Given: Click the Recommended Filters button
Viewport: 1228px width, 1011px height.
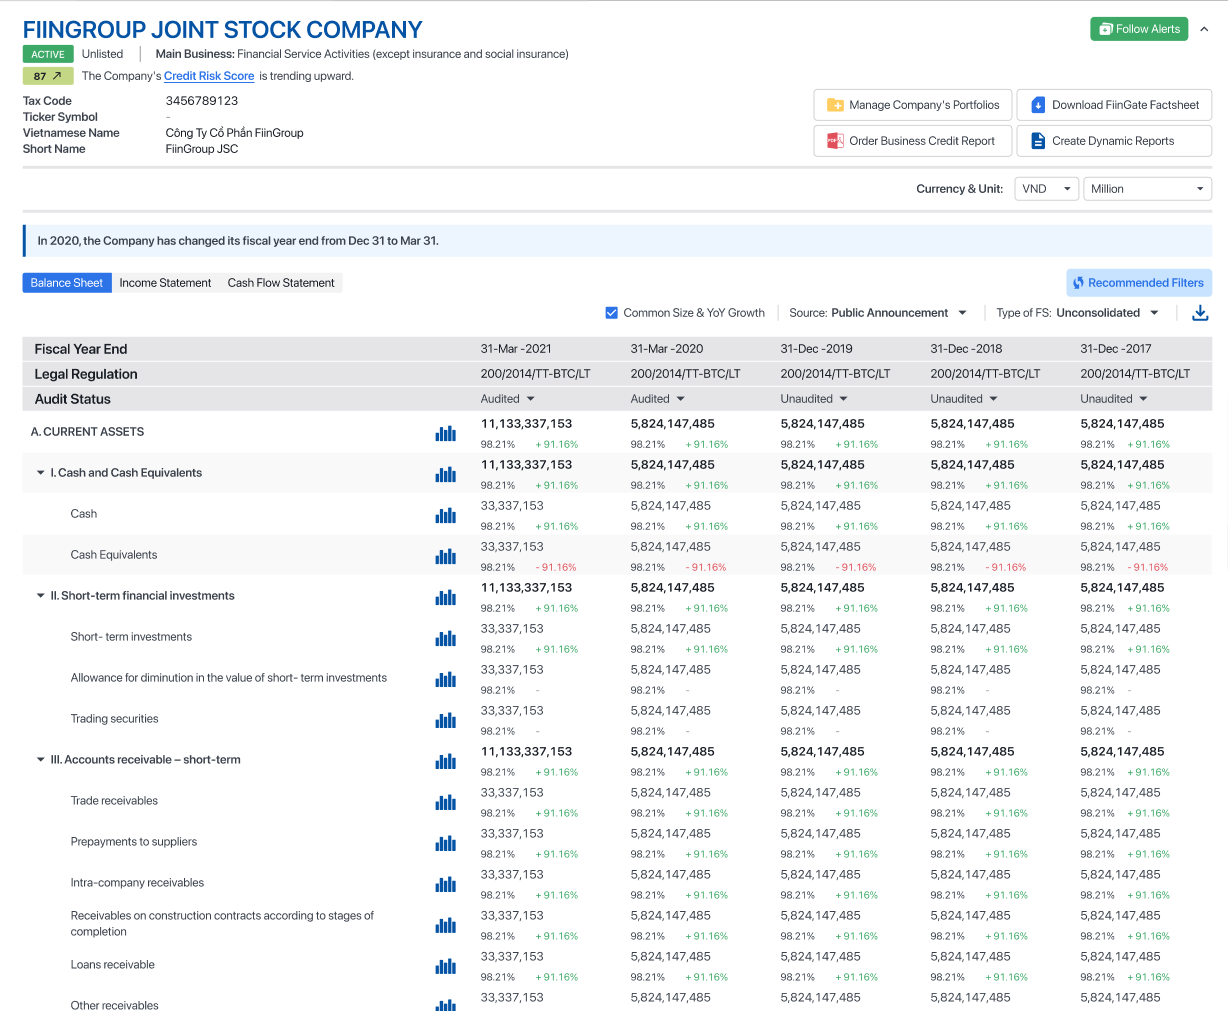Looking at the screenshot, I should point(1138,283).
